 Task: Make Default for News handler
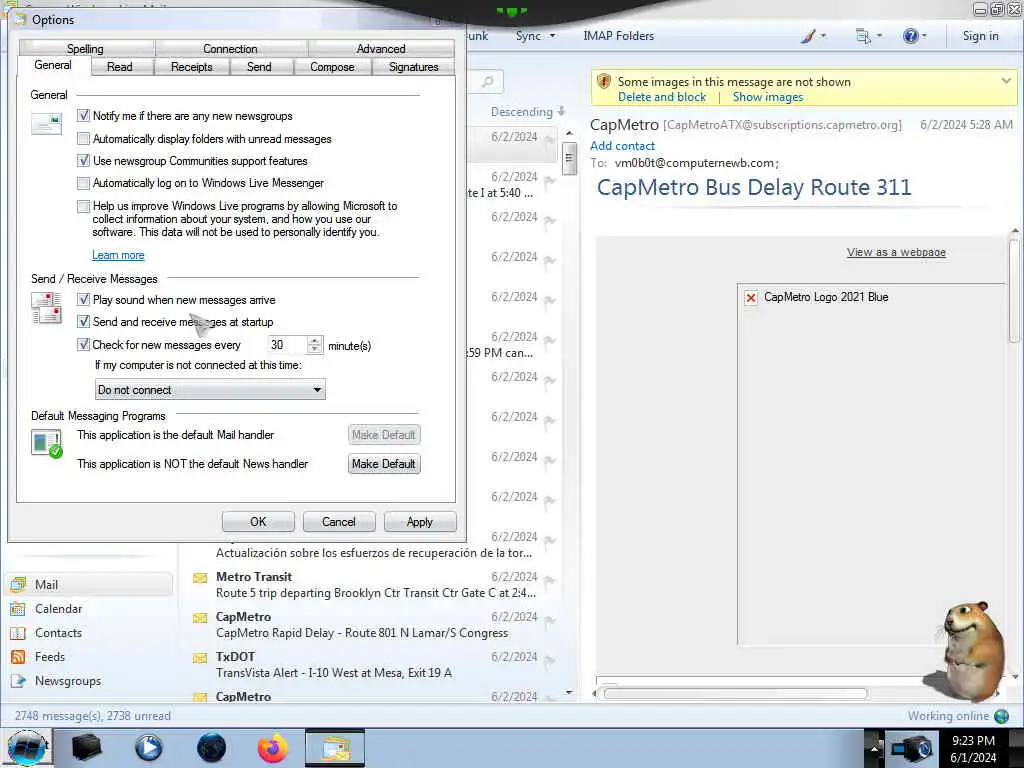click(384, 464)
